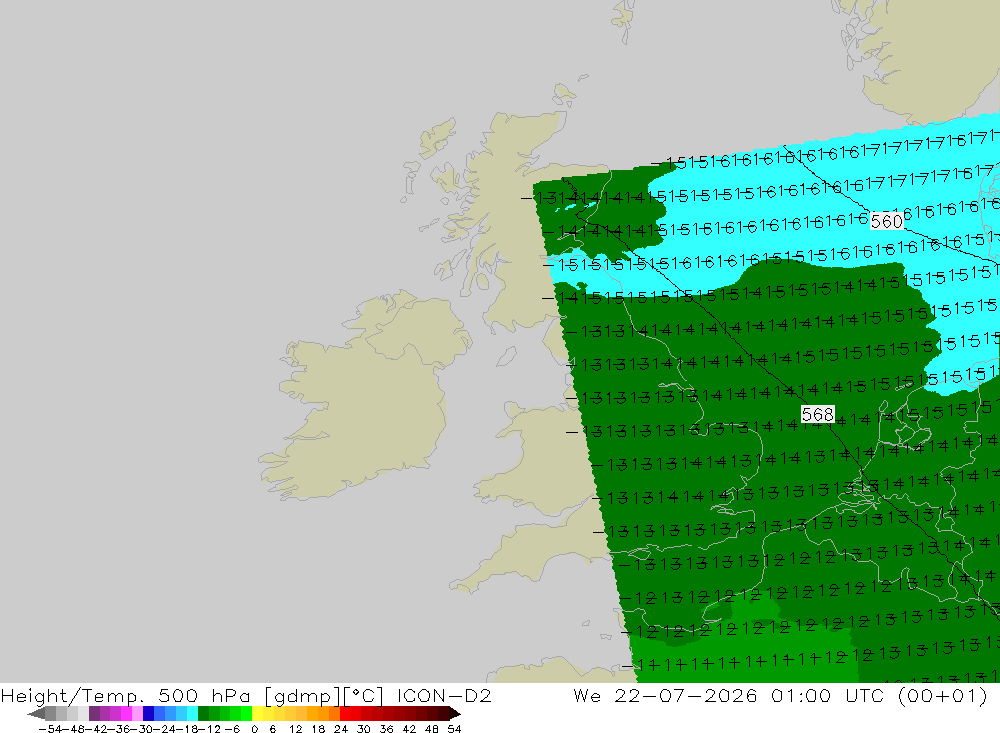Click the dark right arrow of the color scale
This screenshot has width=1000, height=733.
click(454, 713)
